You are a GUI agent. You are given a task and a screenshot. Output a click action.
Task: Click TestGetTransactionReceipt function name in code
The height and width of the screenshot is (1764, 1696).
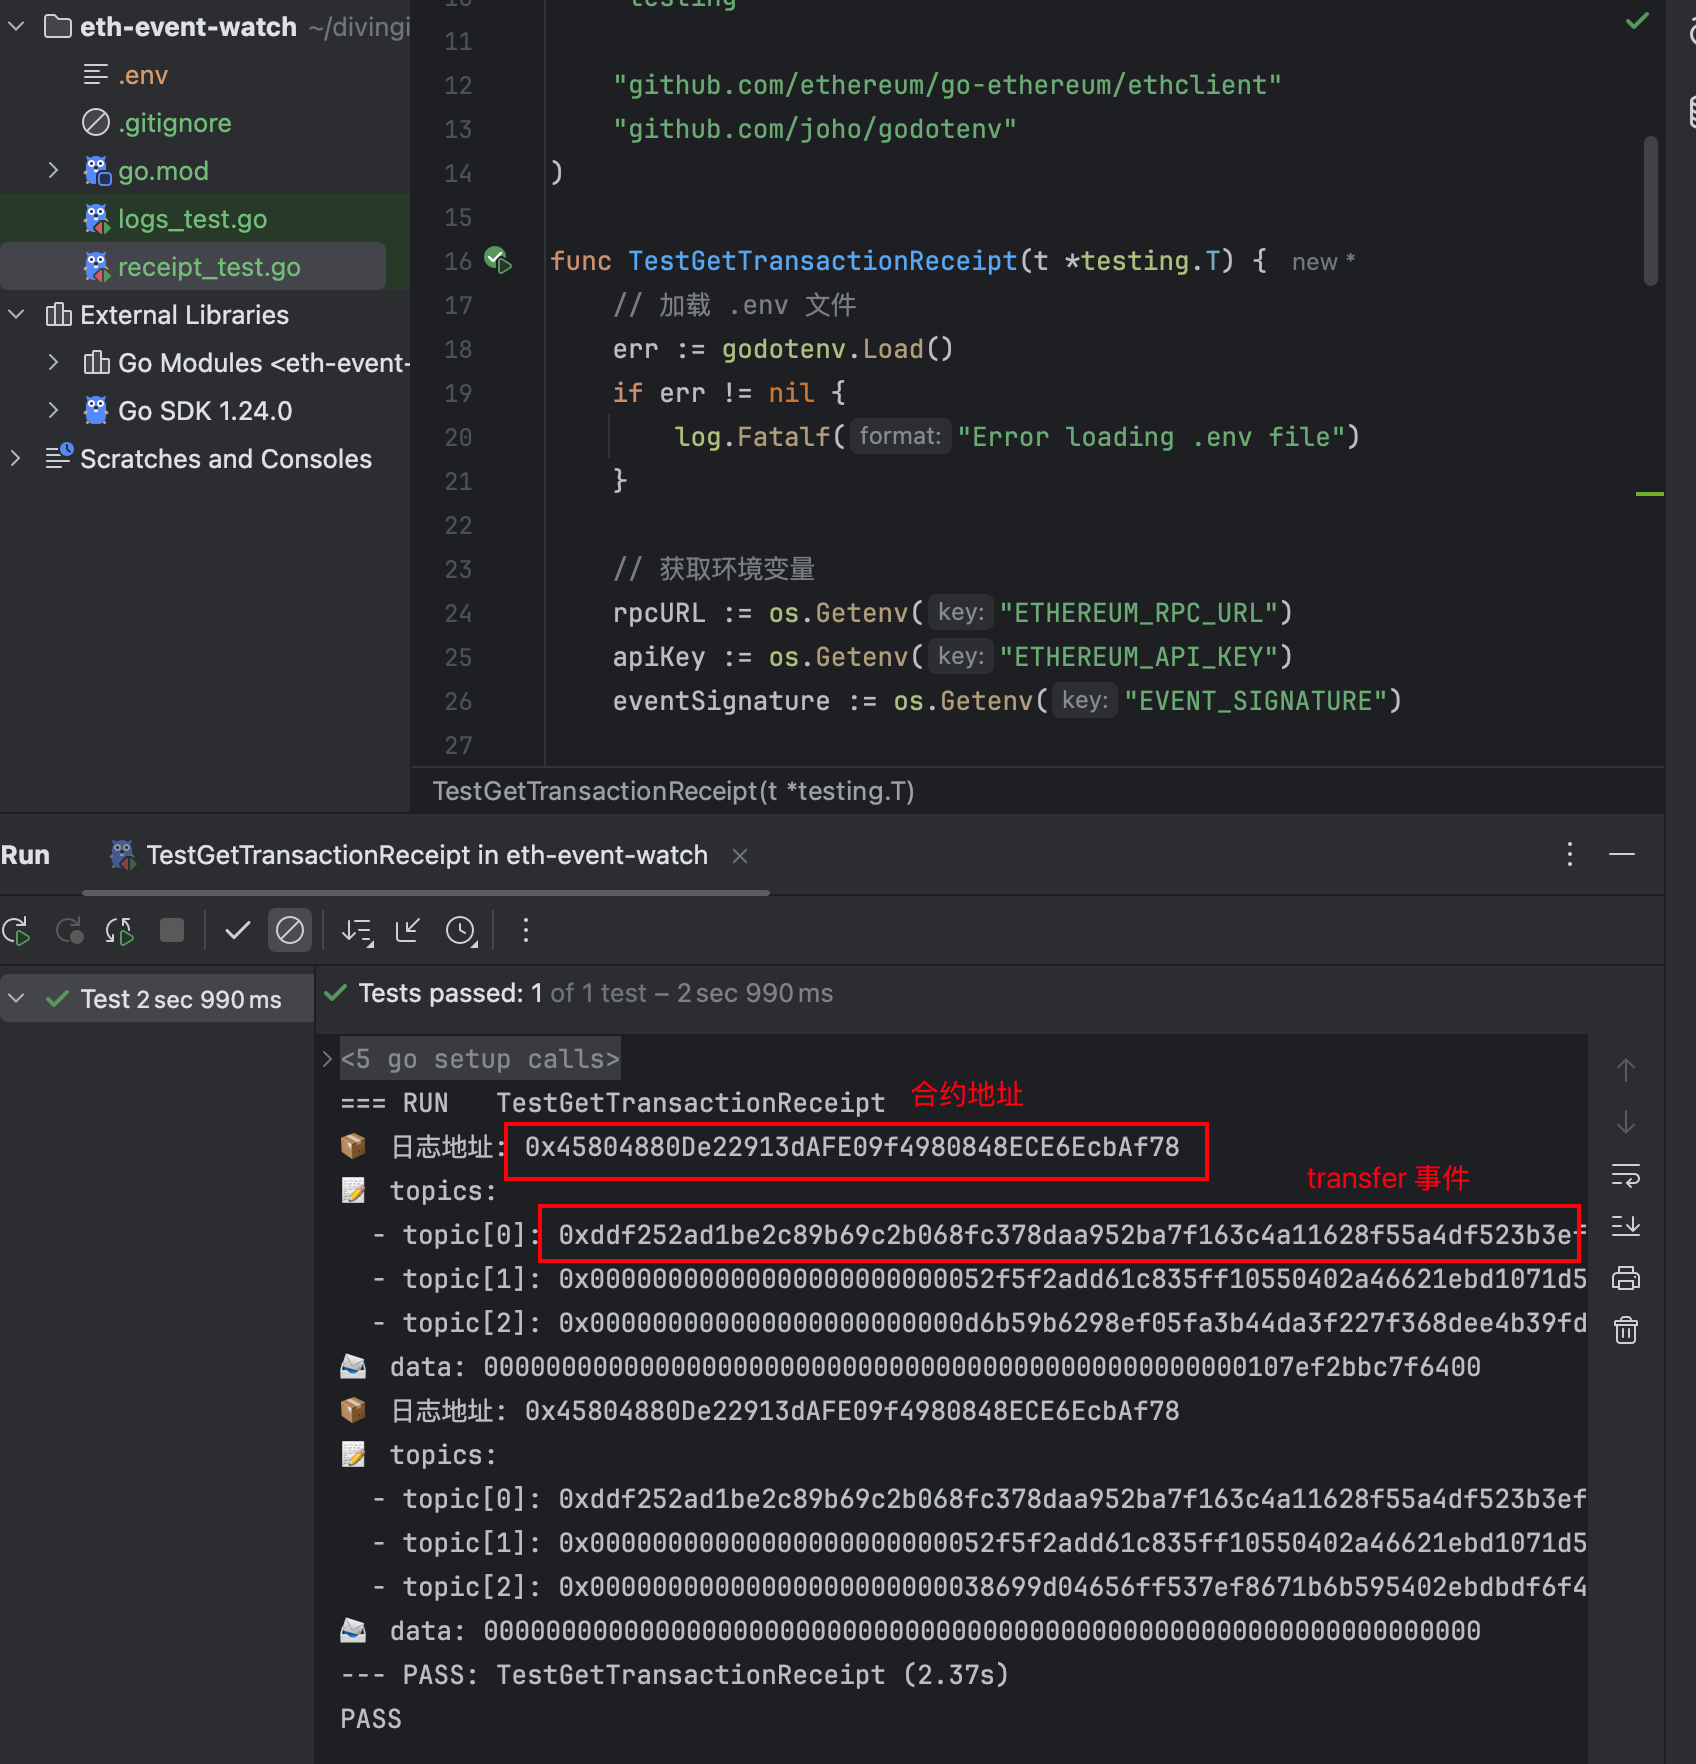[x=822, y=261]
